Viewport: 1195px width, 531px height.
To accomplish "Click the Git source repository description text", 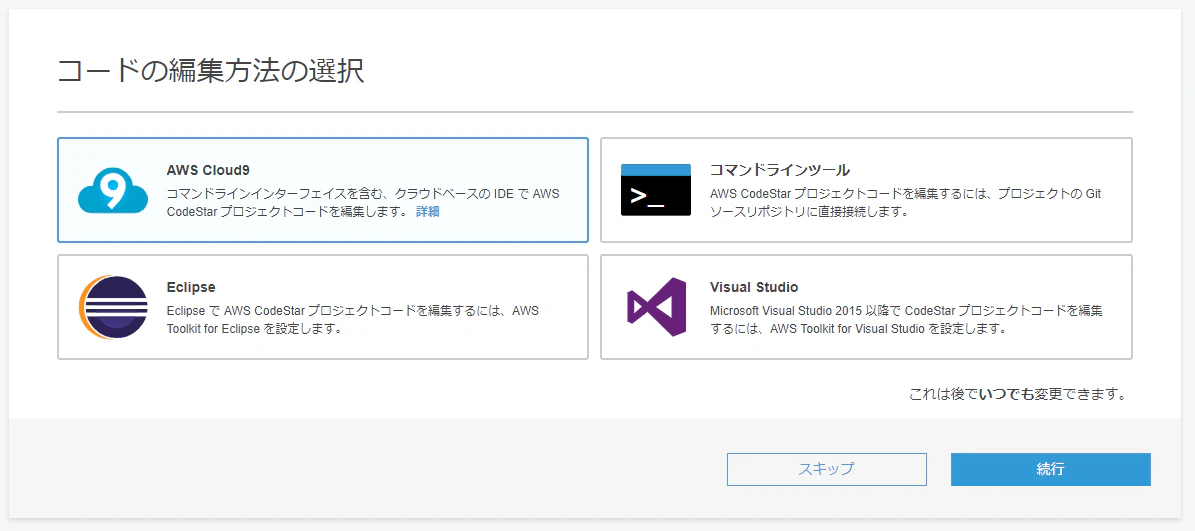I will tap(905, 203).
